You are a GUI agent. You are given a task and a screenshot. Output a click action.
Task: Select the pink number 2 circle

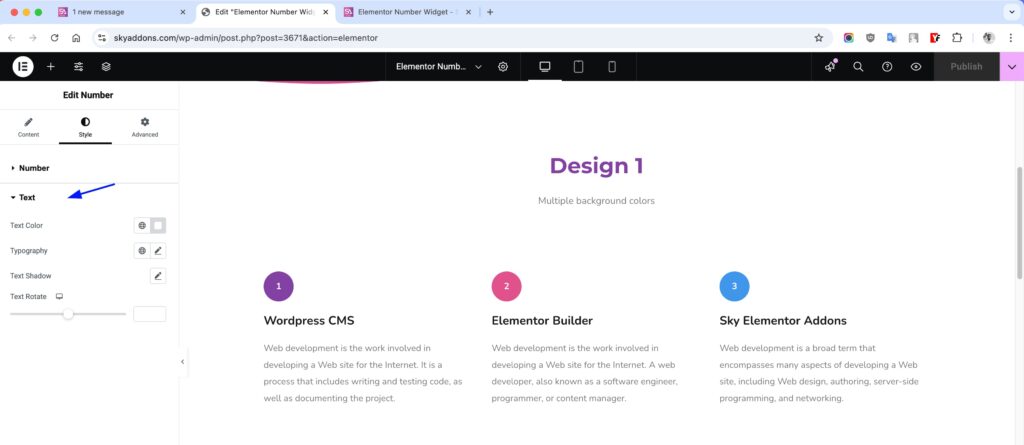507,286
